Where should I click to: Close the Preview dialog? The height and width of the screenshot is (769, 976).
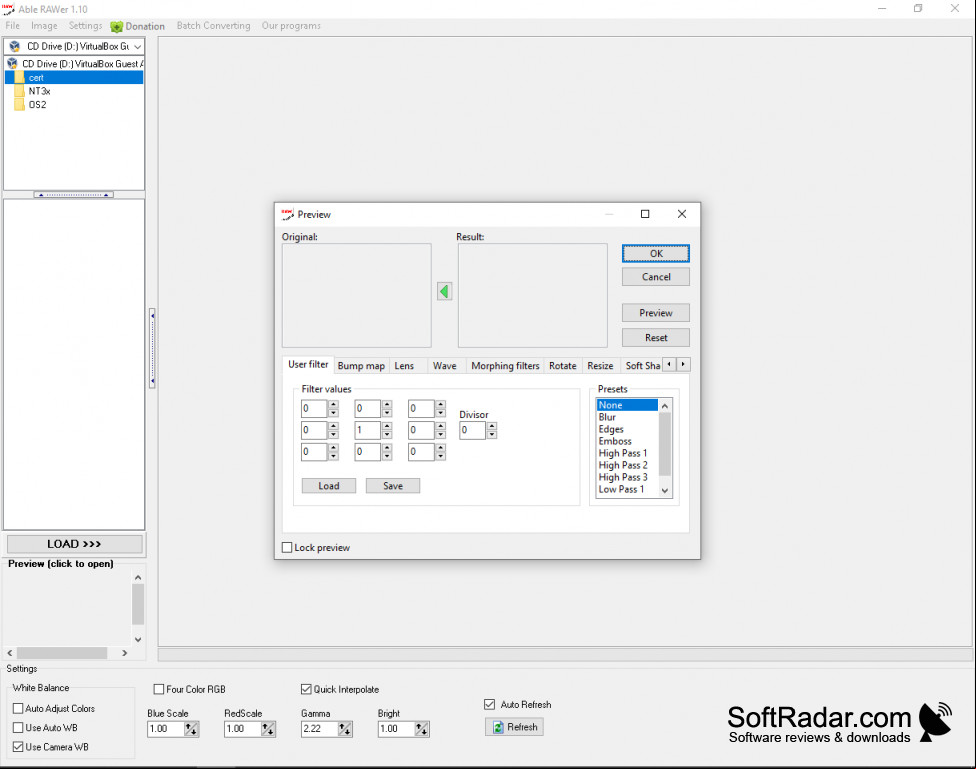pos(682,214)
